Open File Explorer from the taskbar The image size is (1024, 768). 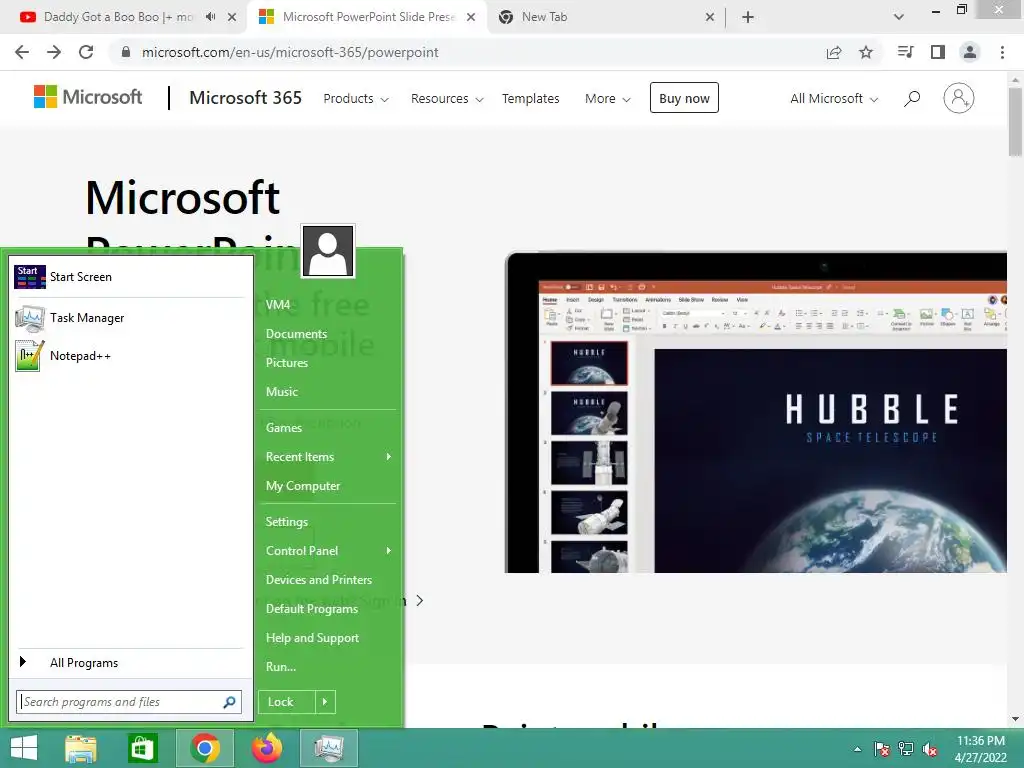[x=81, y=748]
